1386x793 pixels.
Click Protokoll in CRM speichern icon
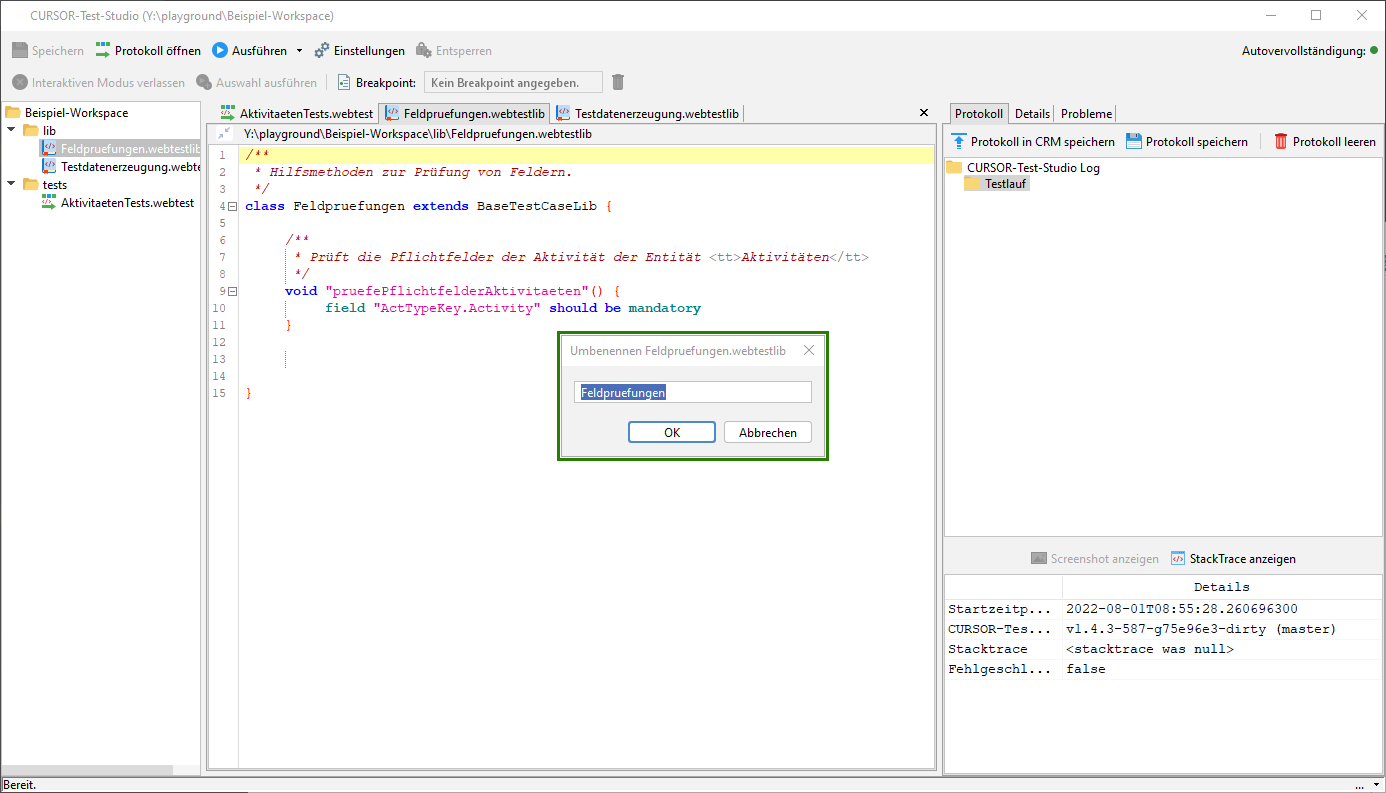pos(959,142)
